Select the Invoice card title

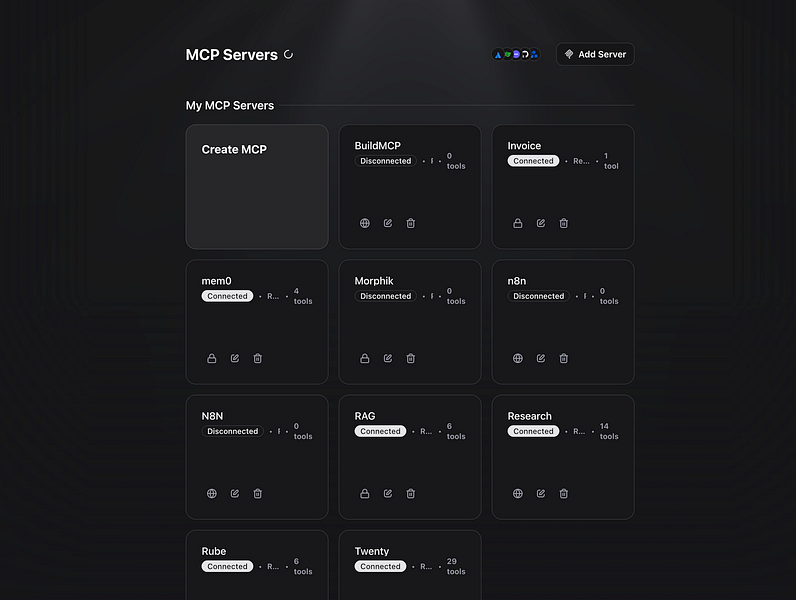[524, 146]
